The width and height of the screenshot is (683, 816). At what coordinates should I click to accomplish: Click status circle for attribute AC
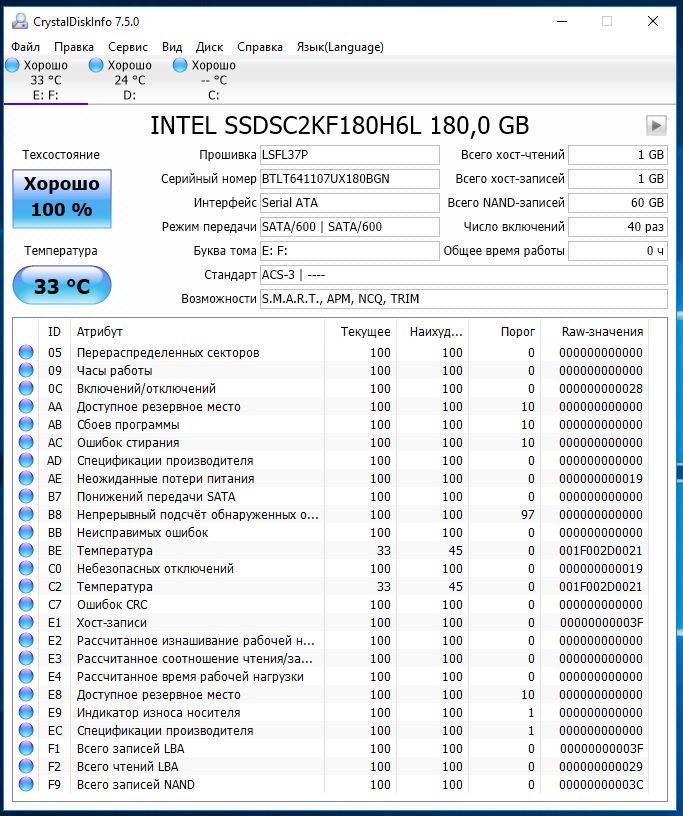point(26,442)
